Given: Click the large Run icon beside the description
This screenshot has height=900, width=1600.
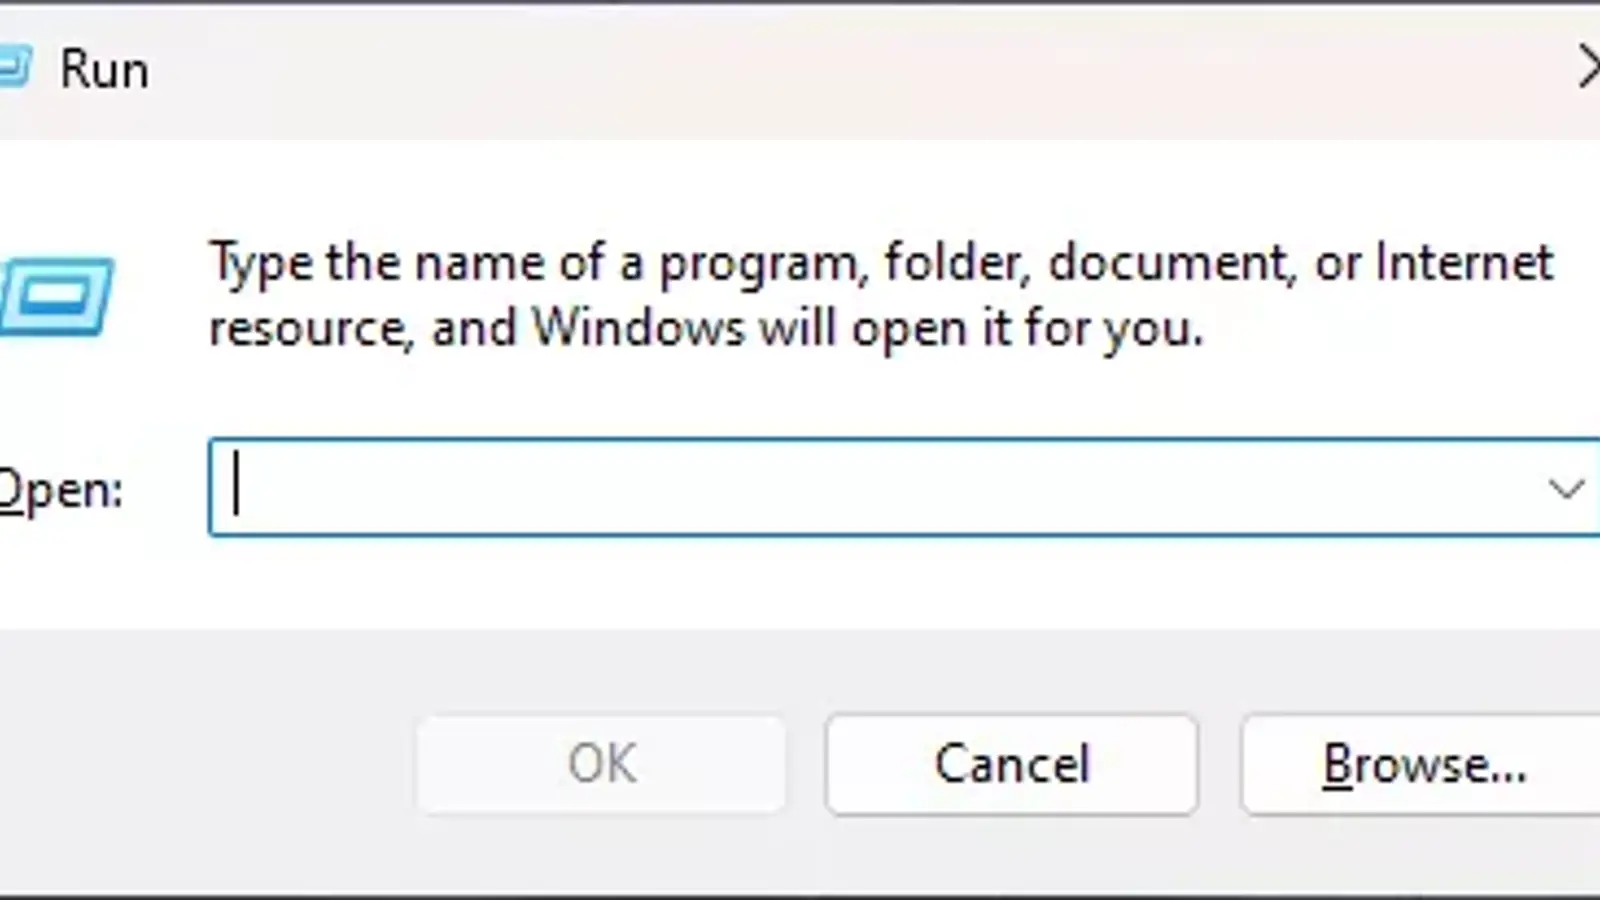Looking at the screenshot, I should point(57,296).
